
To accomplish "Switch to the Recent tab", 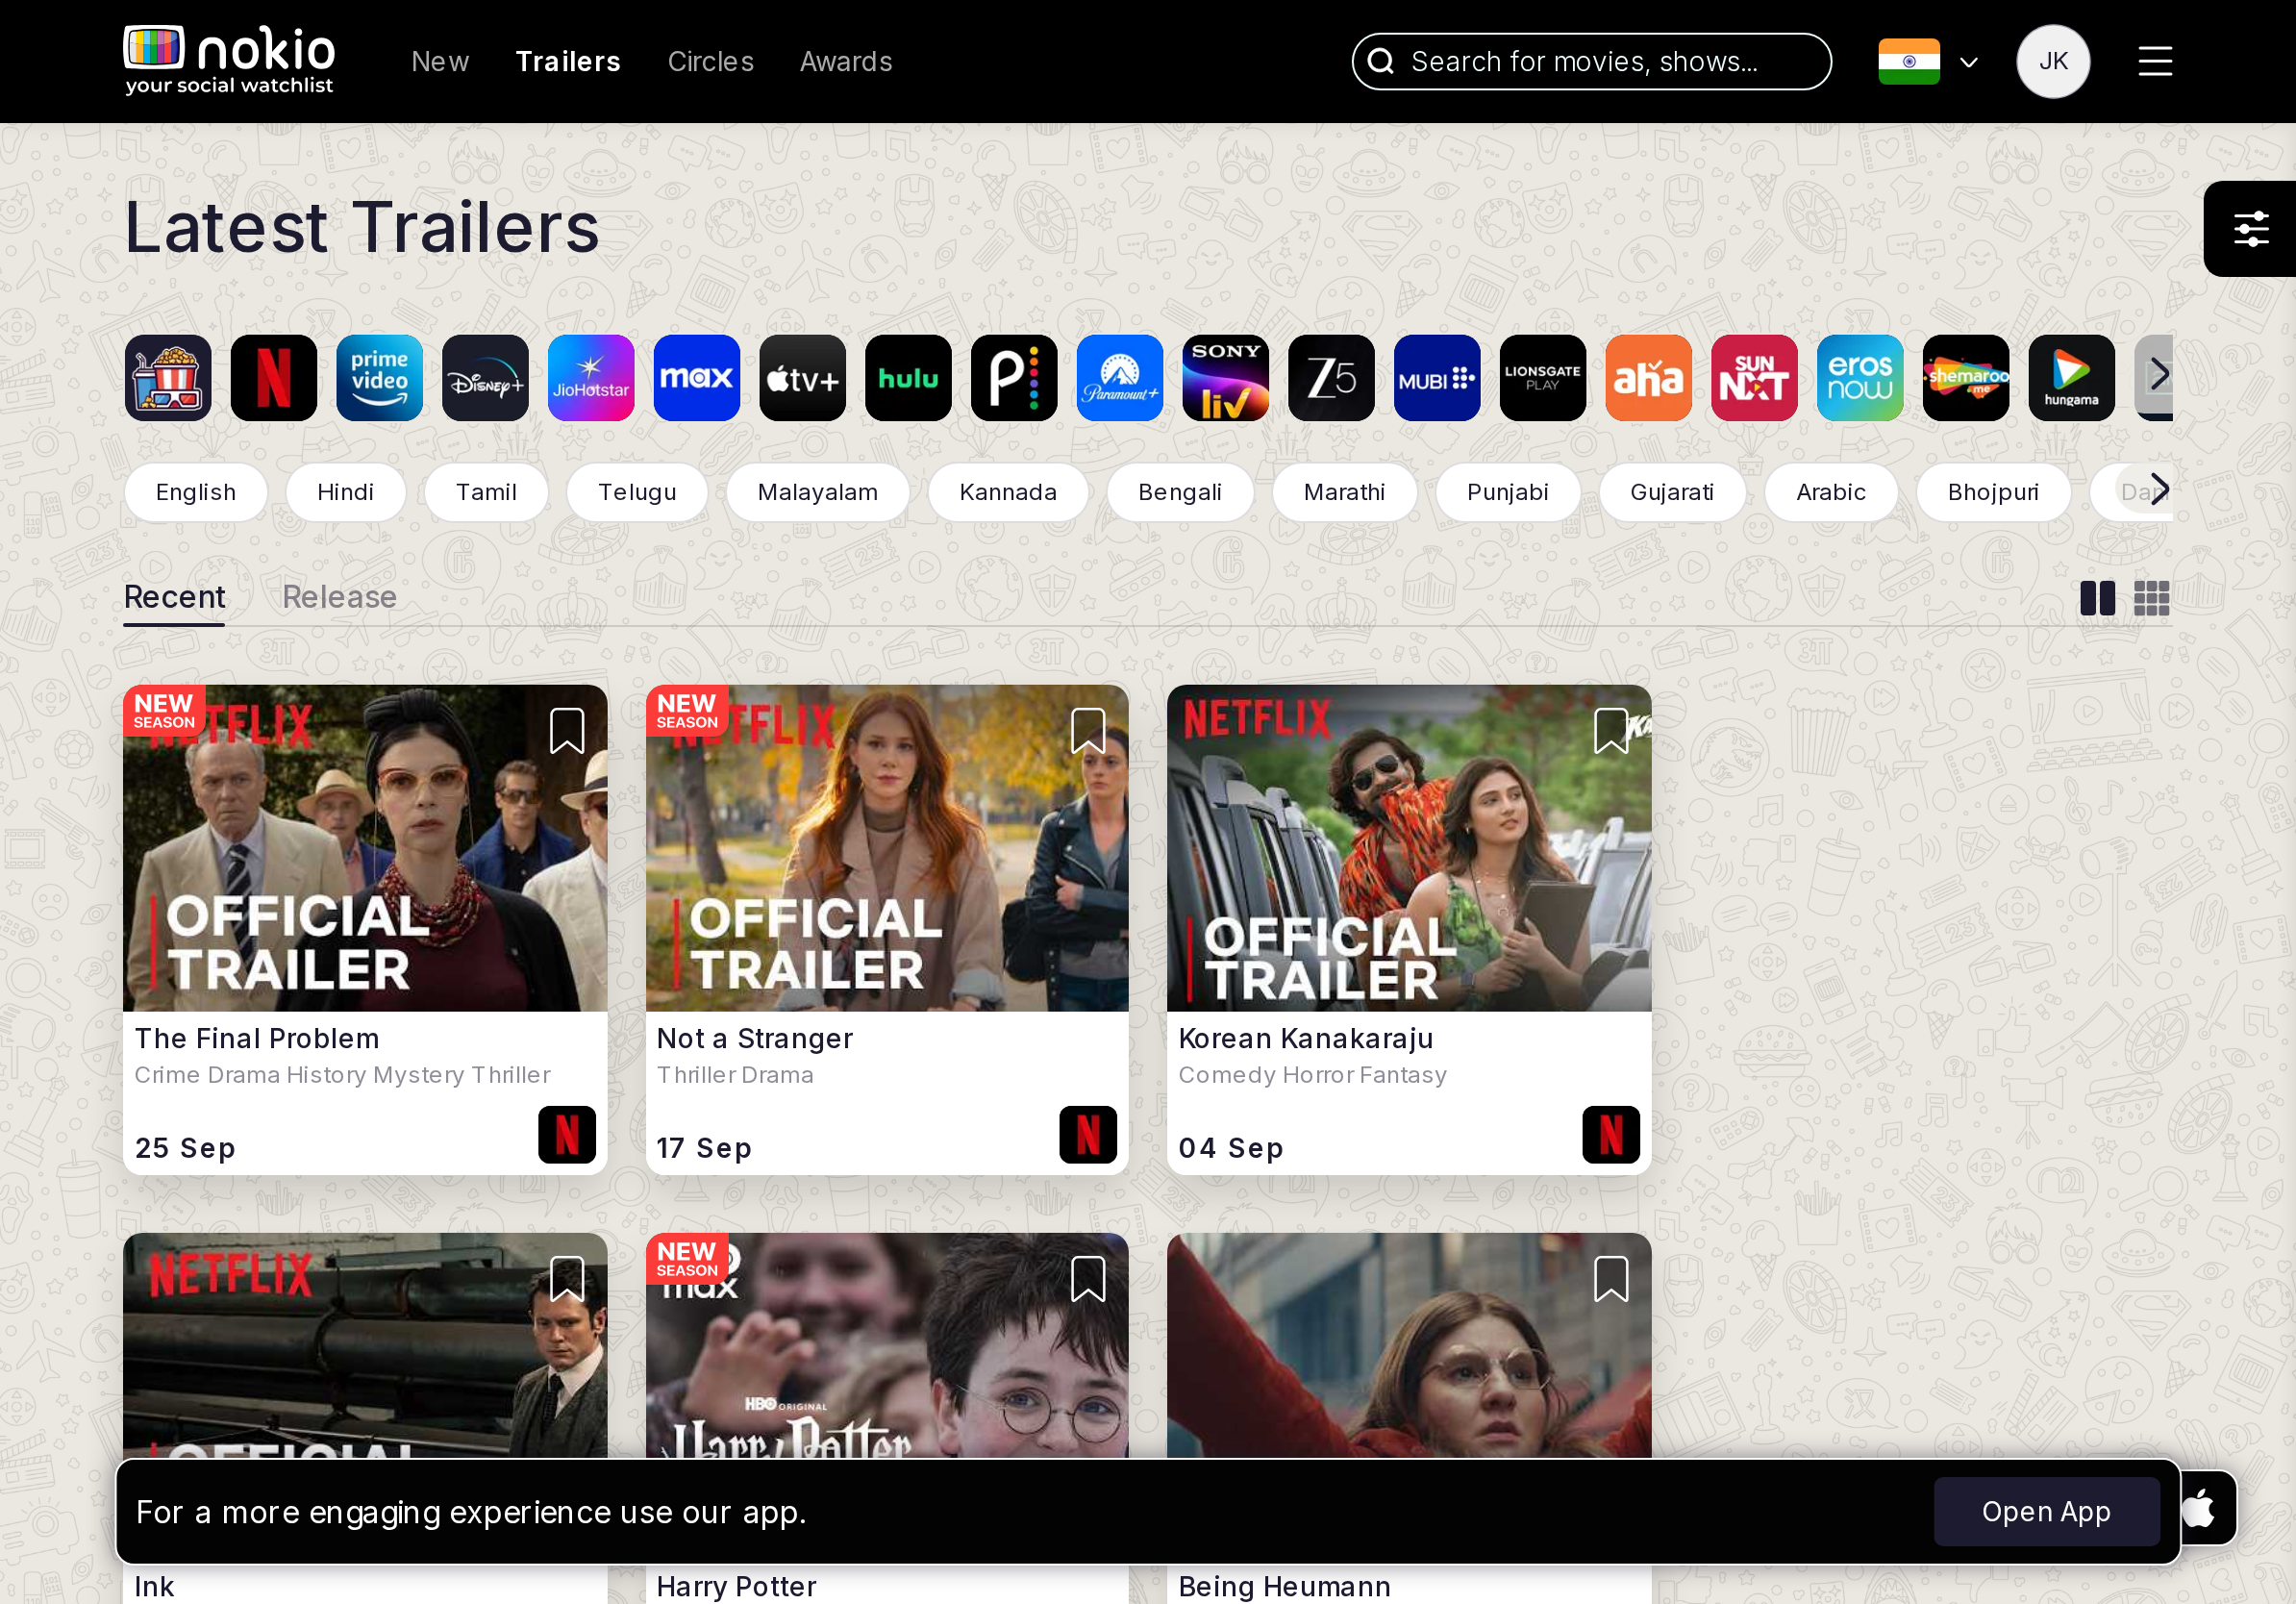I will point(175,597).
